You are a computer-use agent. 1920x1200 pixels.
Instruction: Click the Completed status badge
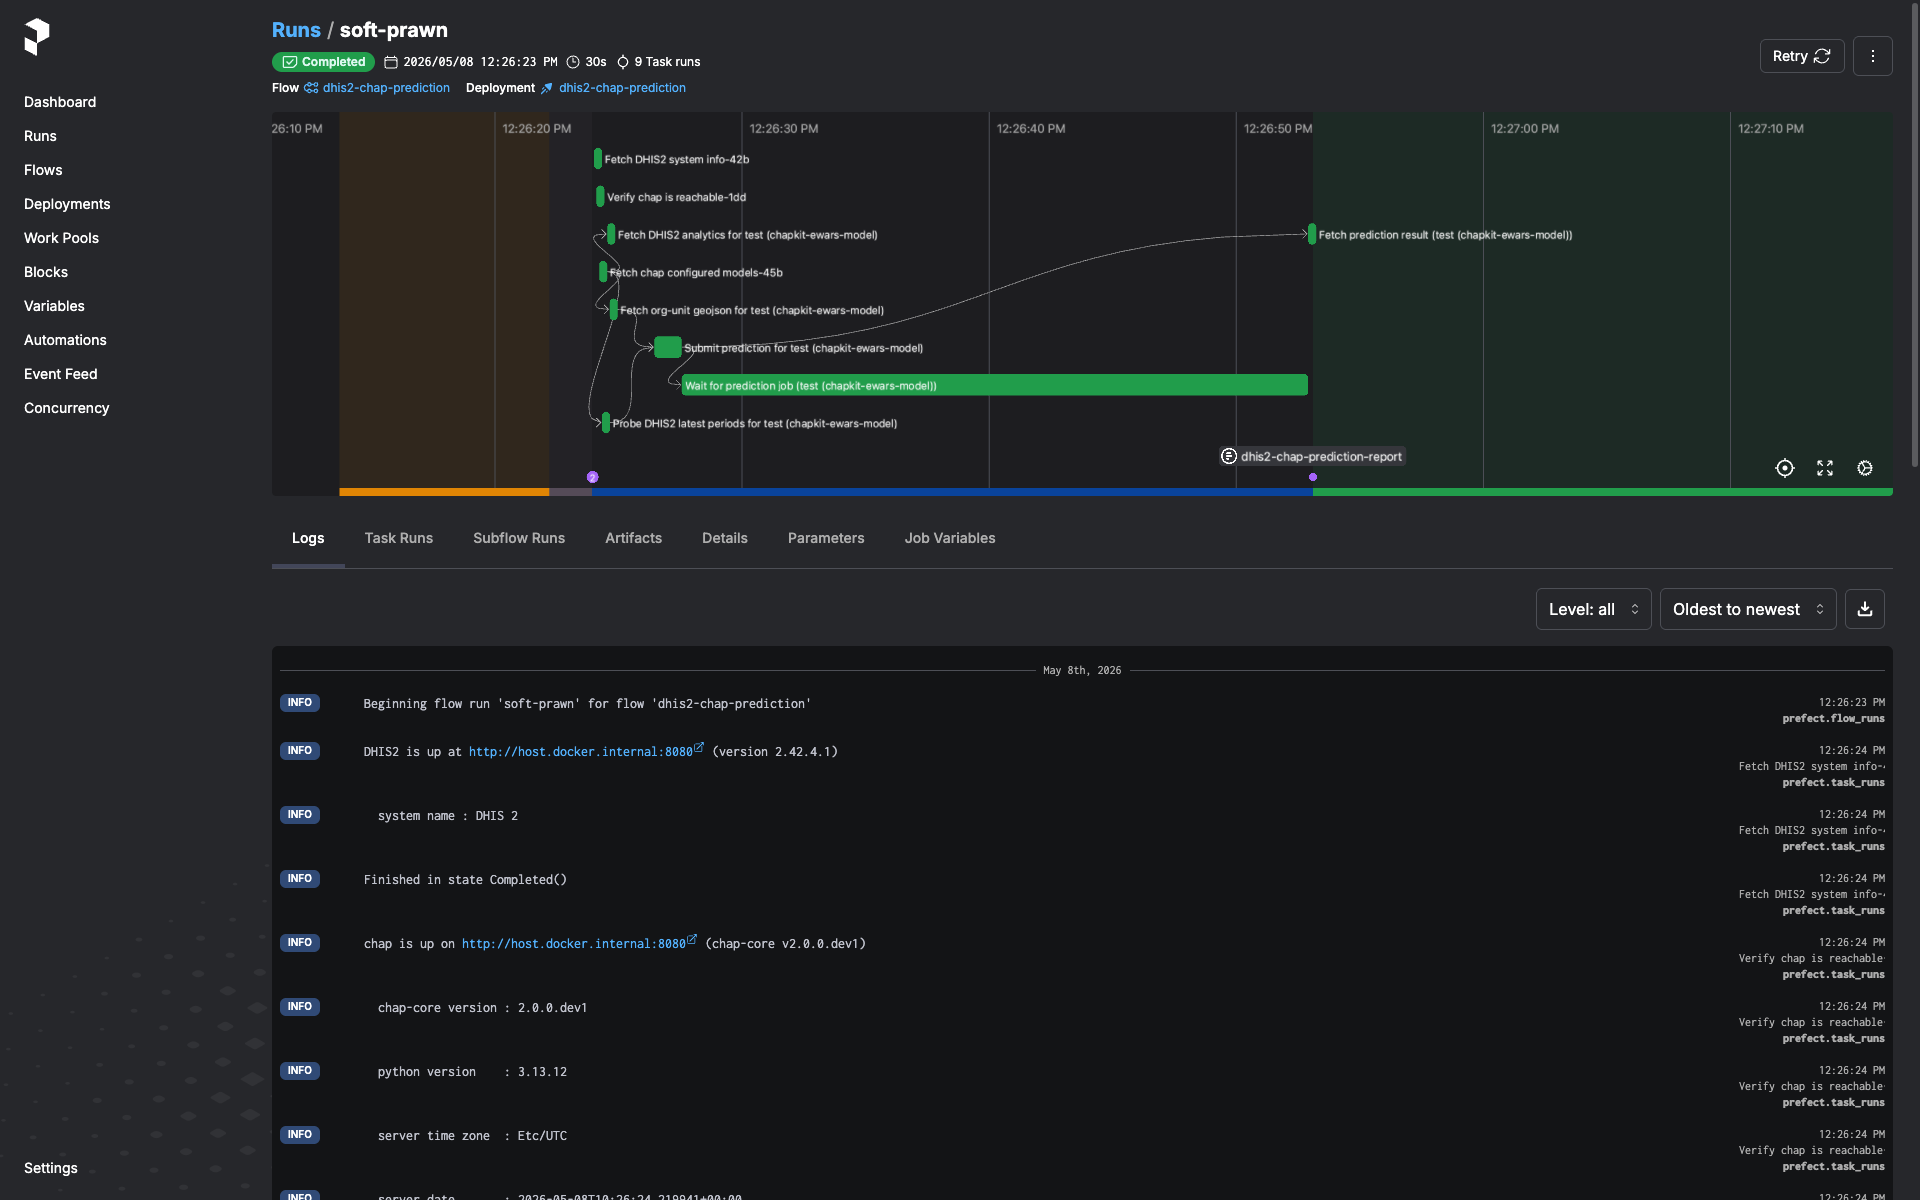point(323,62)
